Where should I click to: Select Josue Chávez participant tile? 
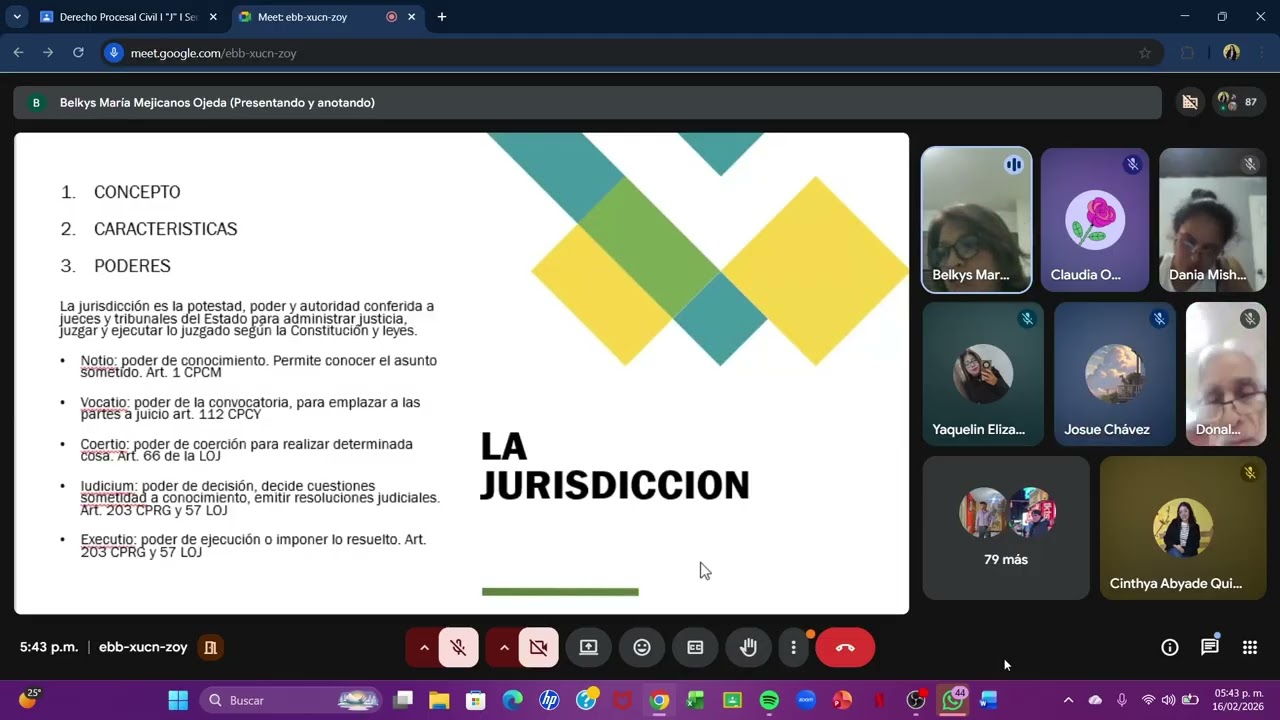[1114, 374]
